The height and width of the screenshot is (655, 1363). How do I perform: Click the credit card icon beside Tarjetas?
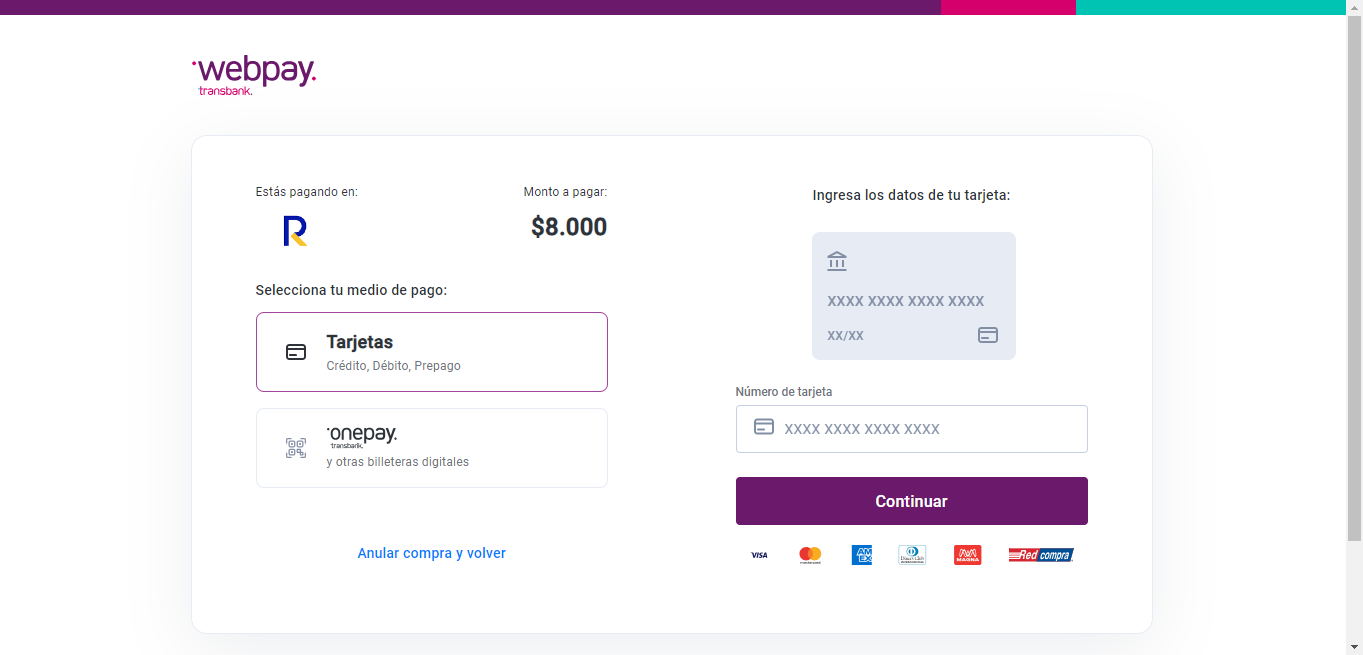coord(296,352)
